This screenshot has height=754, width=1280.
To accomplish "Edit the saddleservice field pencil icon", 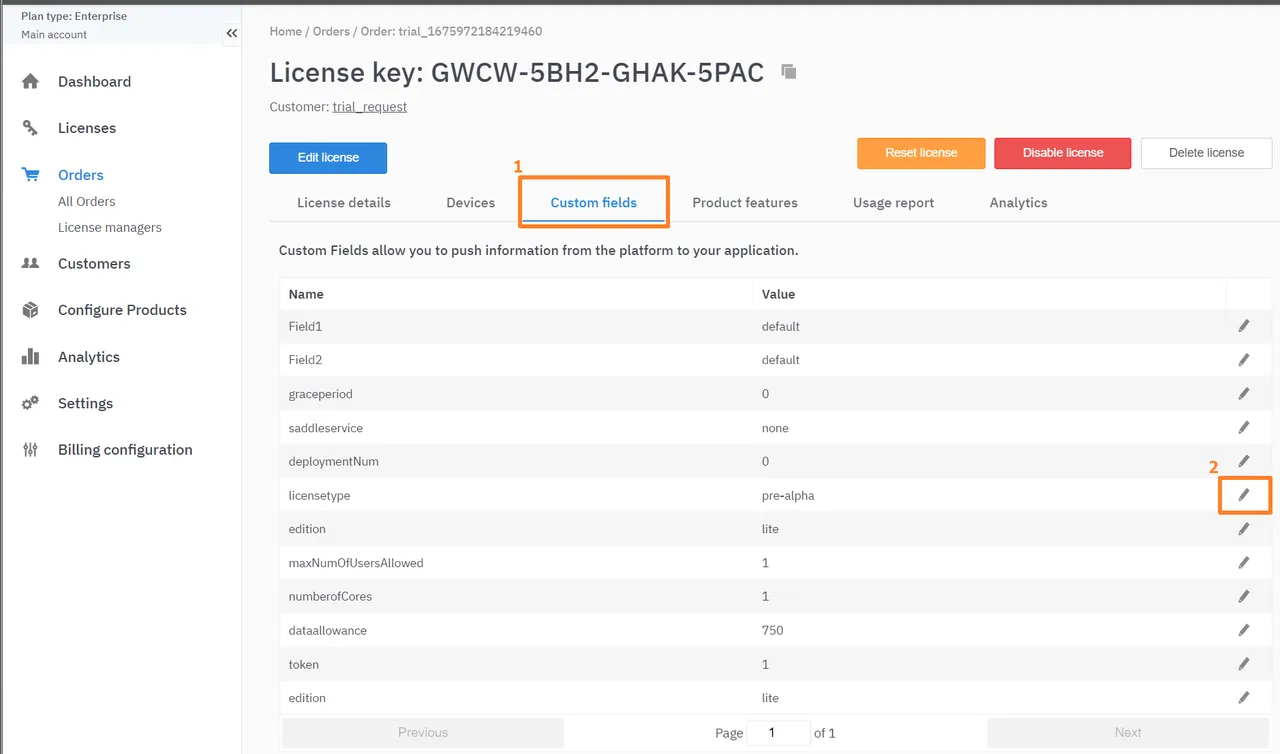I will 1244,427.
